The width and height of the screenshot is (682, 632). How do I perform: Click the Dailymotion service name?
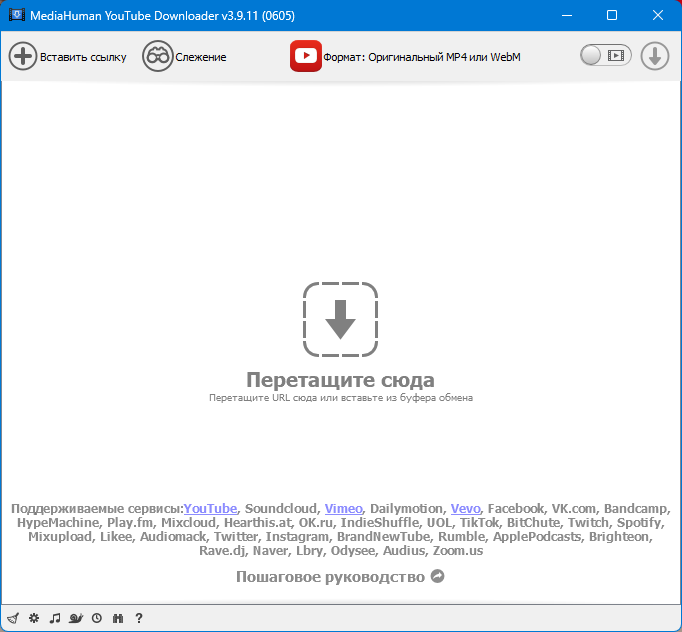click(x=406, y=508)
